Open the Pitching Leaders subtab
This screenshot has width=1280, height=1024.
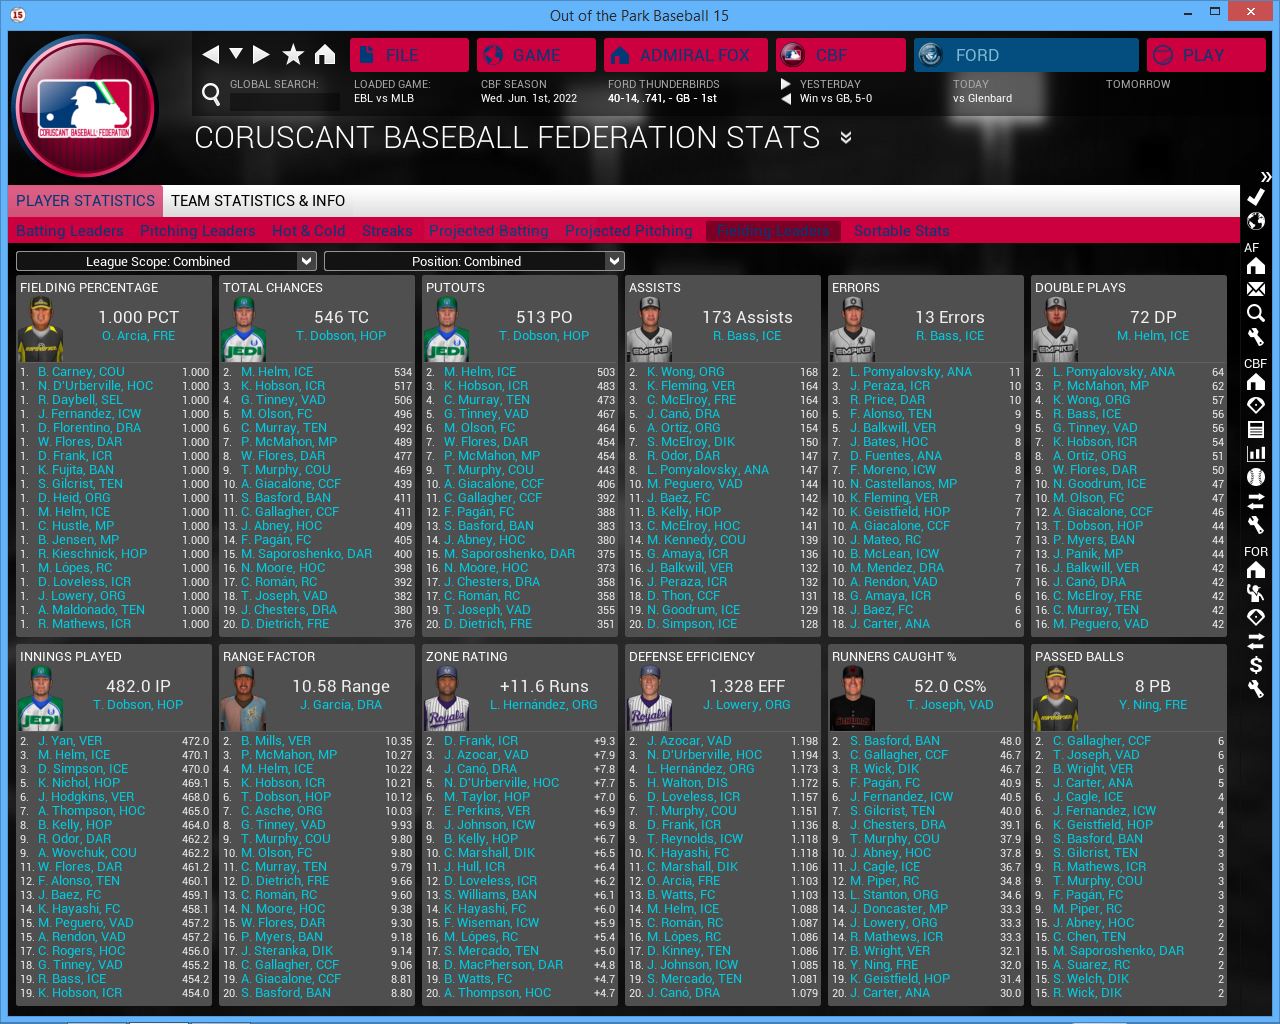click(197, 231)
